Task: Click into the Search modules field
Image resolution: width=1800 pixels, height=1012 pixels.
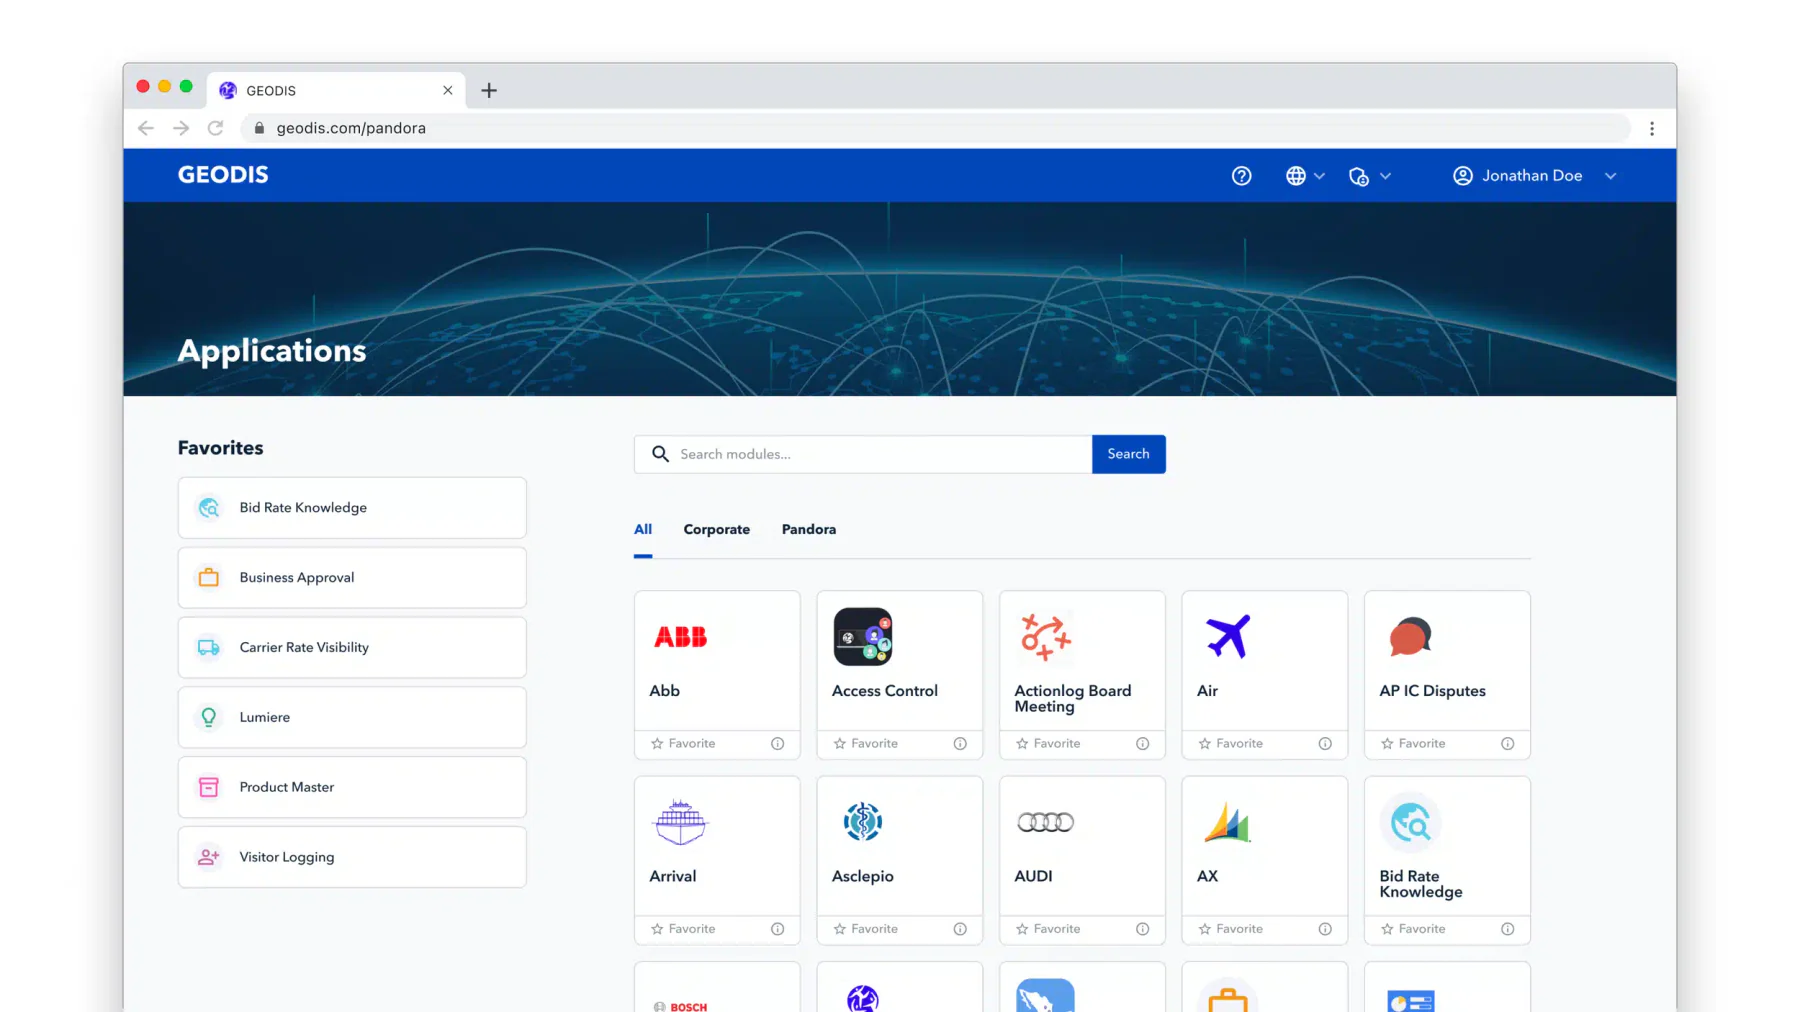Action: coord(863,454)
